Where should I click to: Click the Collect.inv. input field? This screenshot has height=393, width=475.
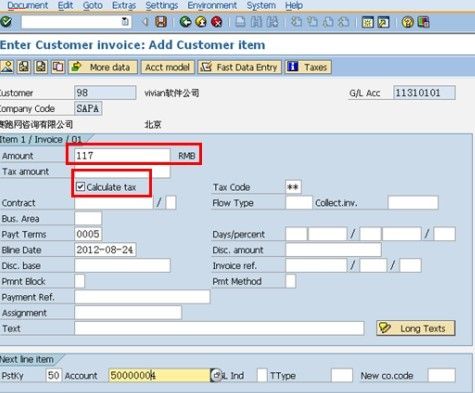413,202
